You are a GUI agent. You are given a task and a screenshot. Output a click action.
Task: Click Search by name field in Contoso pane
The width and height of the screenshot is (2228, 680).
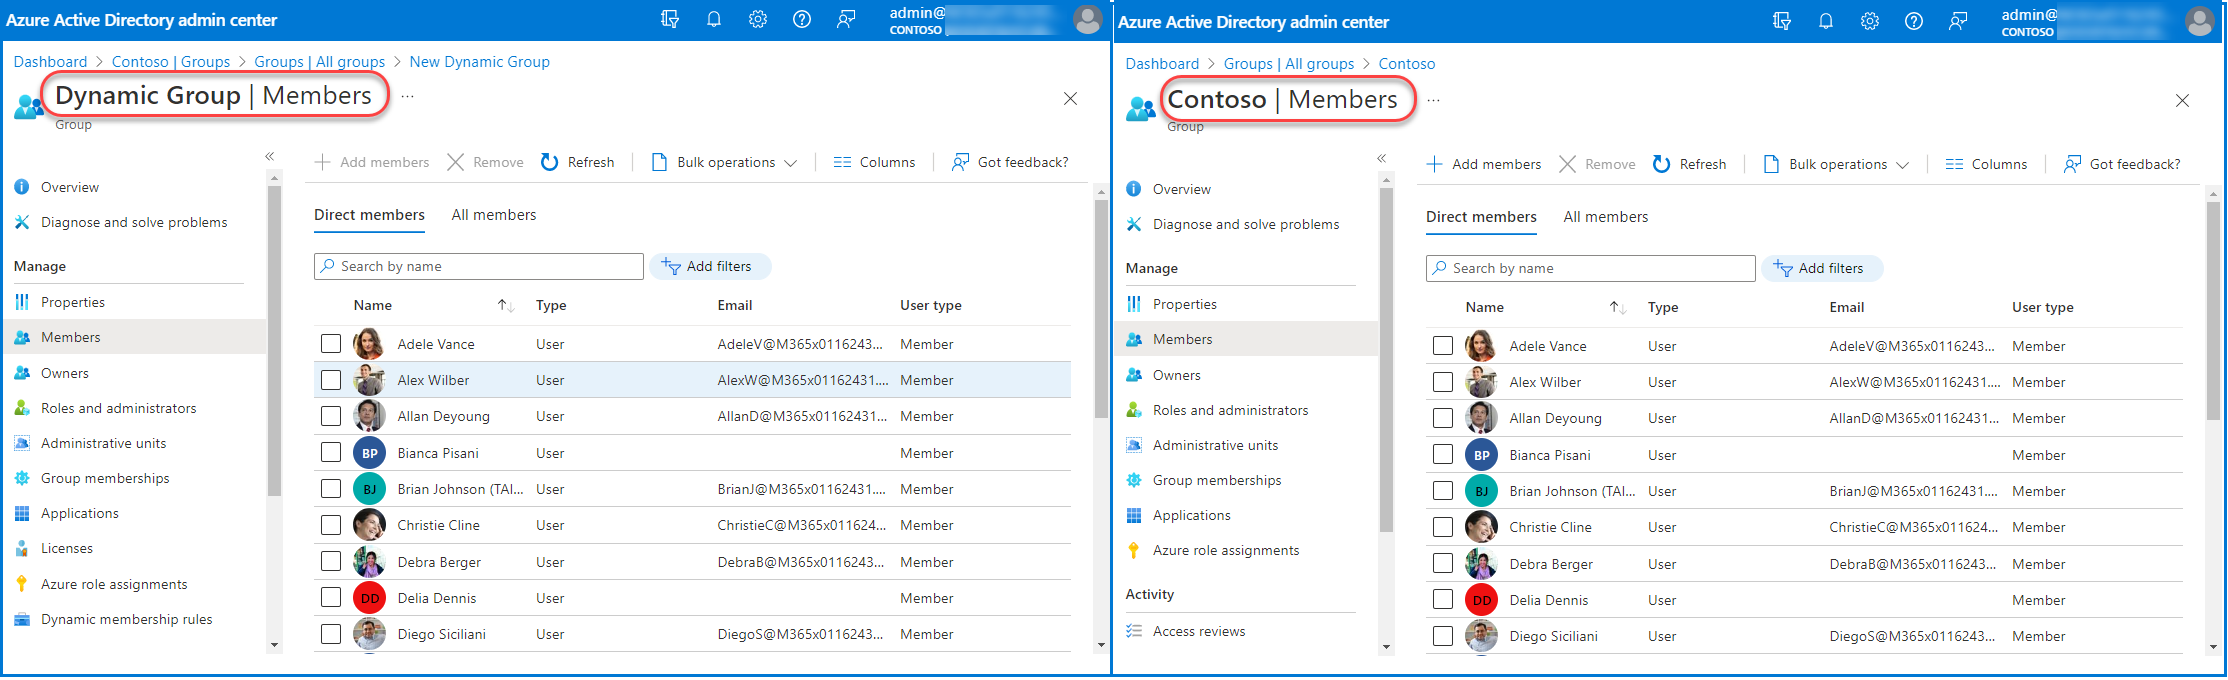point(1590,268)
